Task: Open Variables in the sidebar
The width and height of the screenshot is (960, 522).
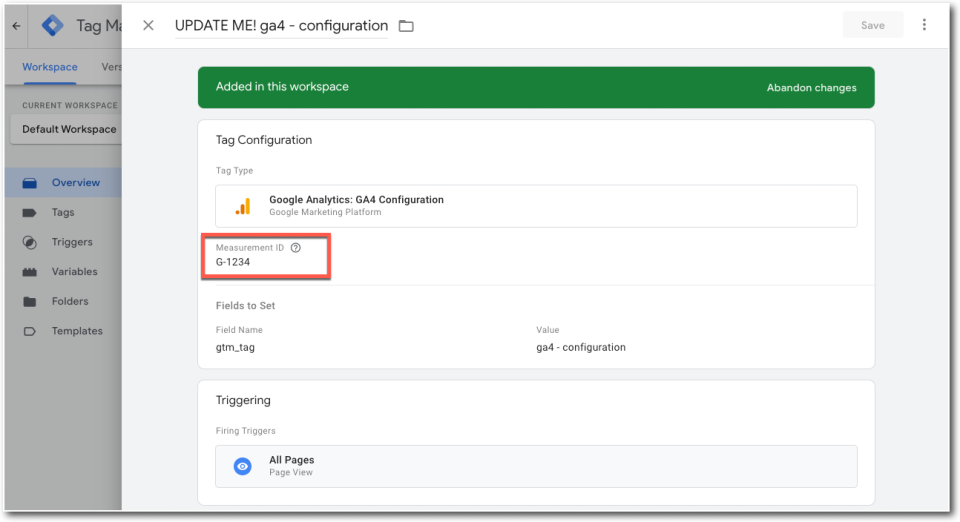Action: (x=64, y=272)
